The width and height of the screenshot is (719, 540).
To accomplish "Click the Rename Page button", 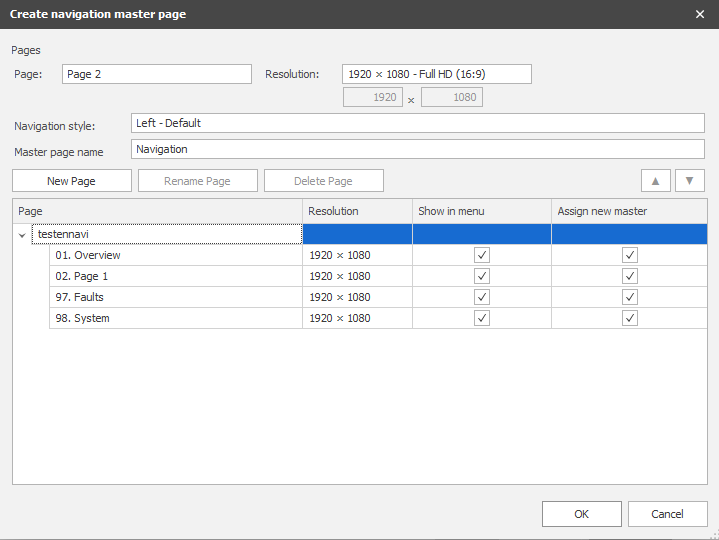I will pyautogui.click(x=198, y=181).
